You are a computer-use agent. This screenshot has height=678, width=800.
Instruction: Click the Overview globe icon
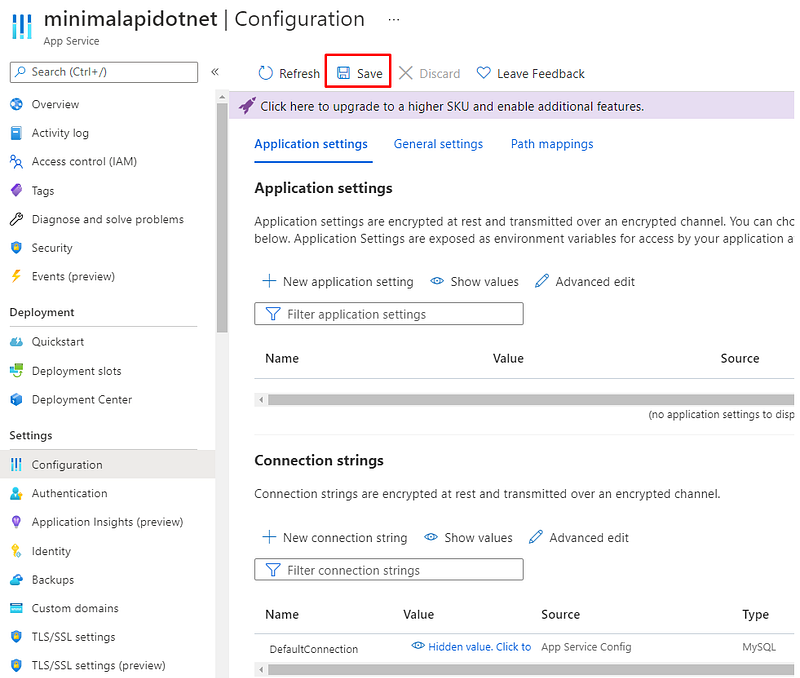pyautogui.click(x=16, y=104)
